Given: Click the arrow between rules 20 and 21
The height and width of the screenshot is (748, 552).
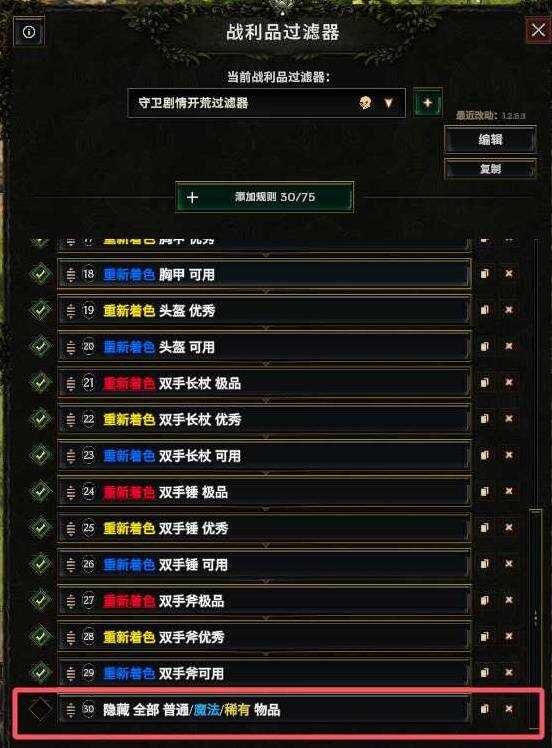Looking at the screenshot, I should coord(266,364).
